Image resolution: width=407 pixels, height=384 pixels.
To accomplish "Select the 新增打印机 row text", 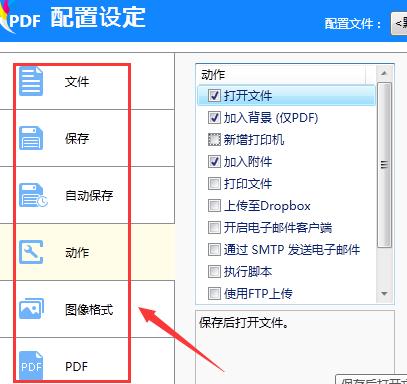I will point(254,140).
